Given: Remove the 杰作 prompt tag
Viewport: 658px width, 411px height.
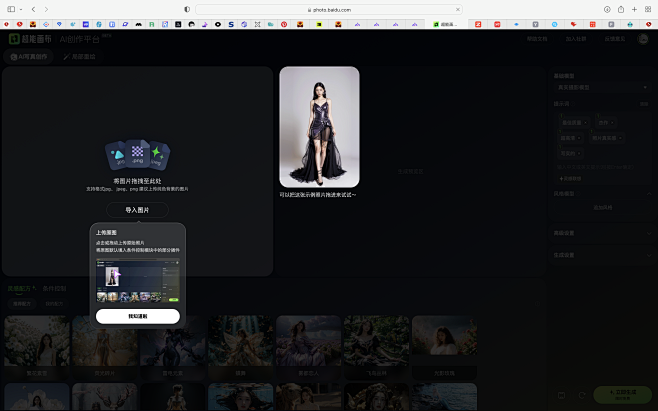Looking at the screenshot, I should pos(613,123).
